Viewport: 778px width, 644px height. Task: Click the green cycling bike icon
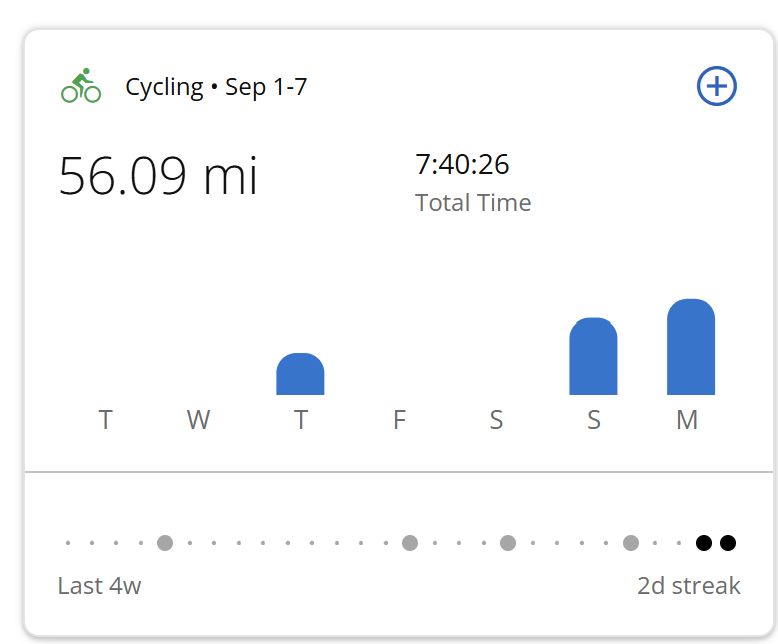(x=81, y=86)
